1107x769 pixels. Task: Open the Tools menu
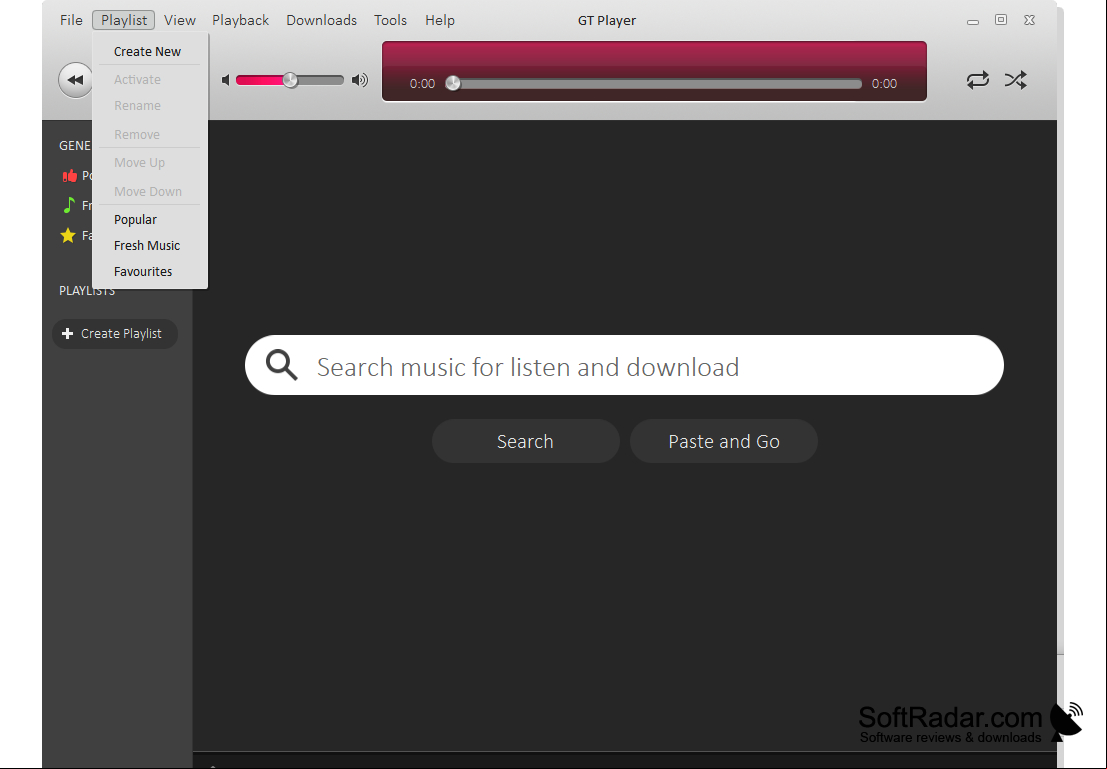390,20
